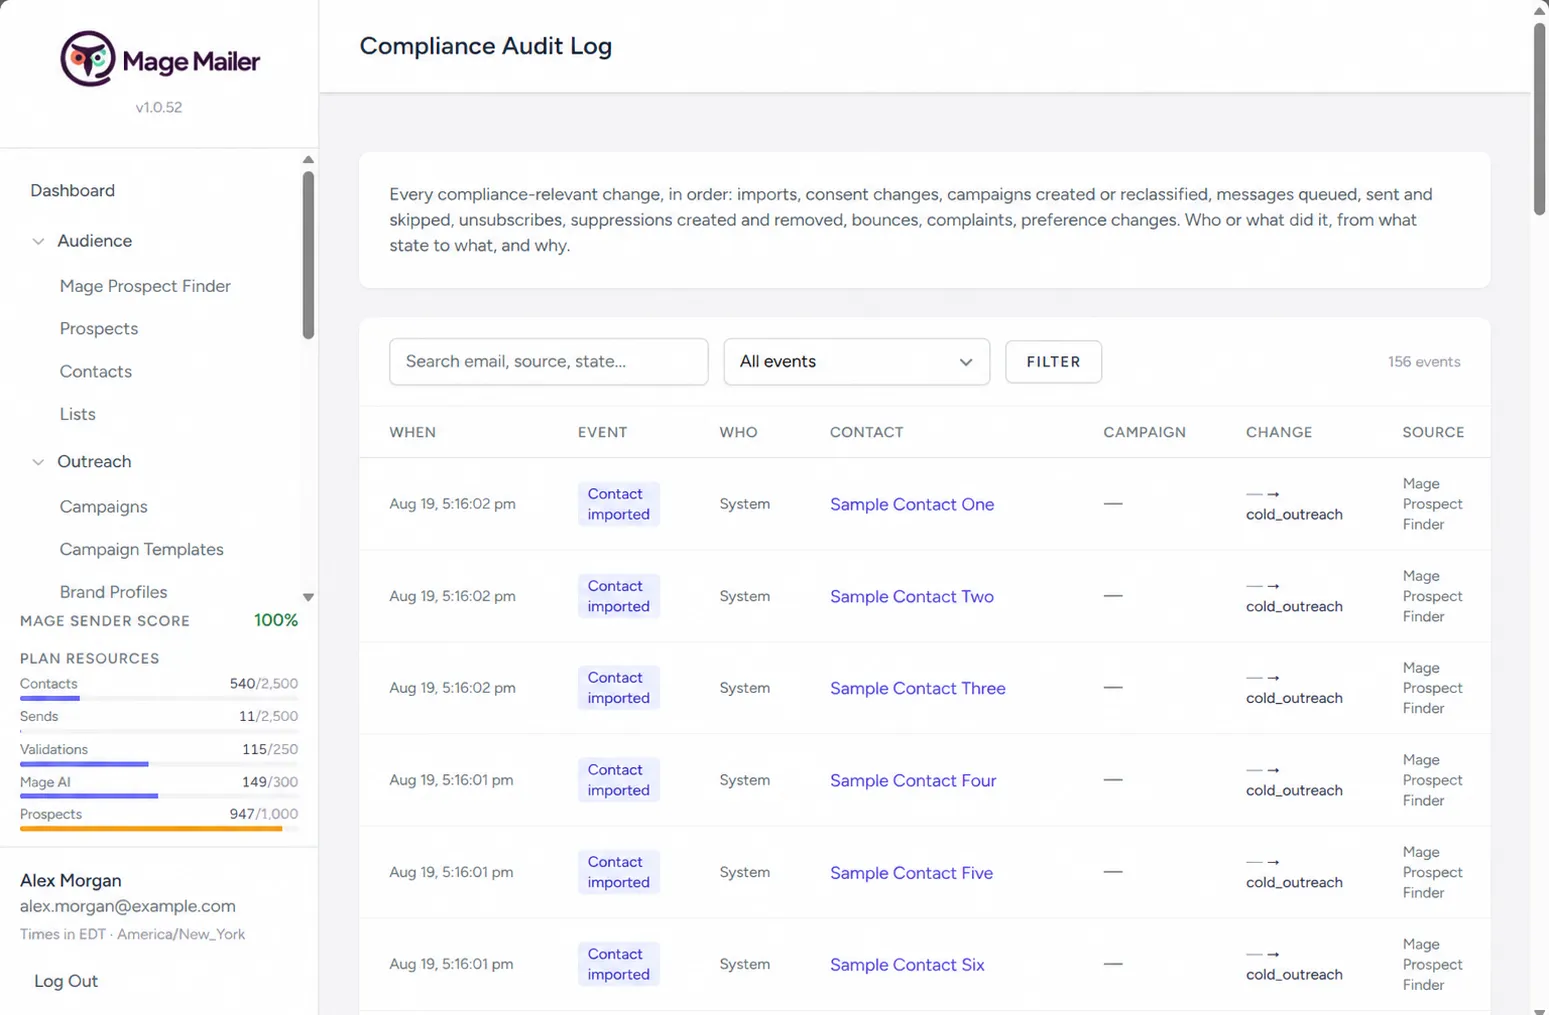Go to Brand Profiles
Image resolution: width=1549 pixels, height=1015 pixels.
pyautogui.click(x=113, y=592)
